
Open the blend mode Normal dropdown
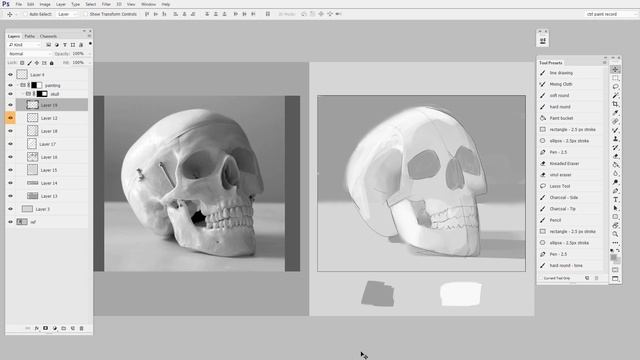click(29, 54)
